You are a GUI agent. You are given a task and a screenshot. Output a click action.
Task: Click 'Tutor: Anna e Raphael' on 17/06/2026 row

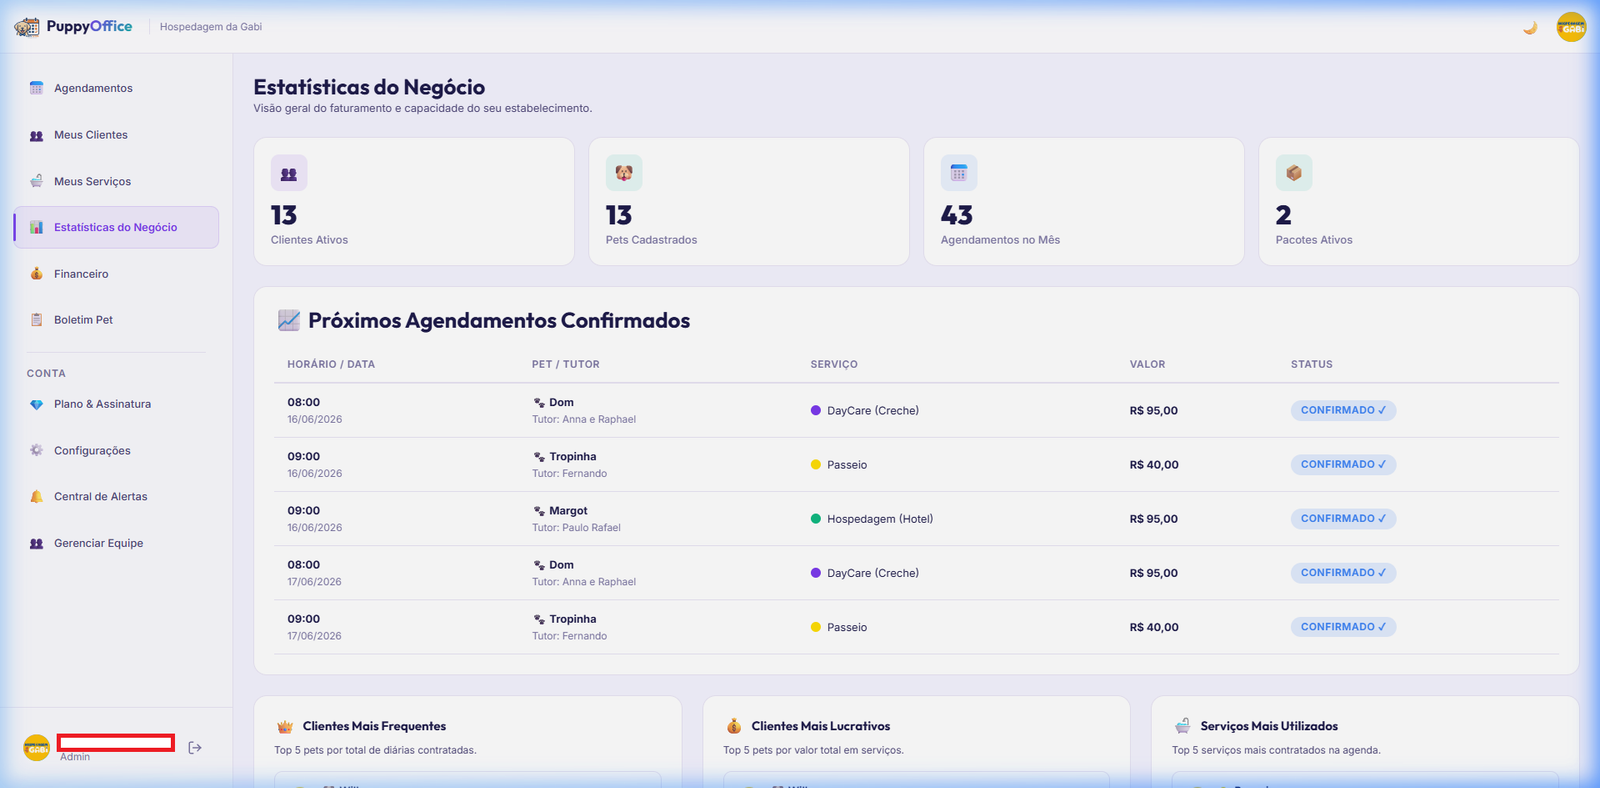pyautogui.click(x=584, y=582)
